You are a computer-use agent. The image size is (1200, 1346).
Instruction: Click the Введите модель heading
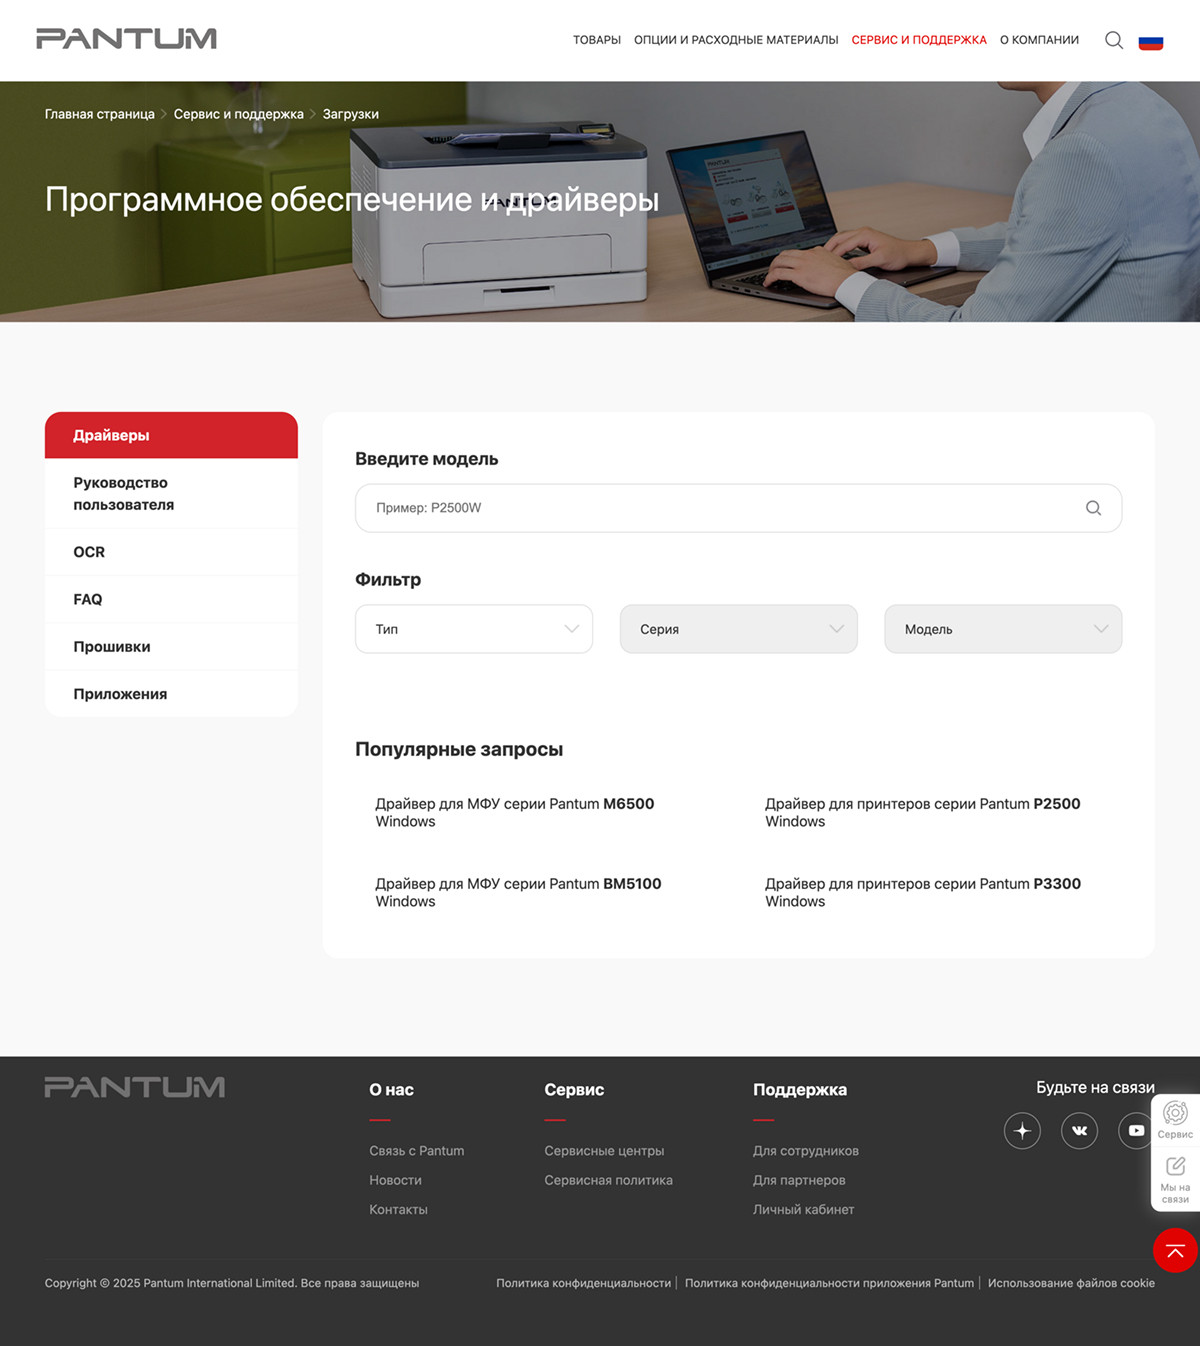[427, 459]
